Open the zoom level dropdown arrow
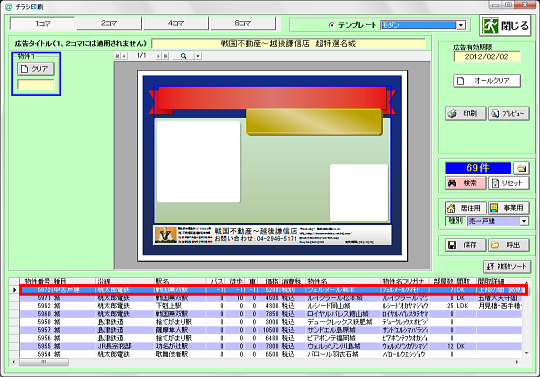This screenshot has width=540, height=377. (198, 56)
